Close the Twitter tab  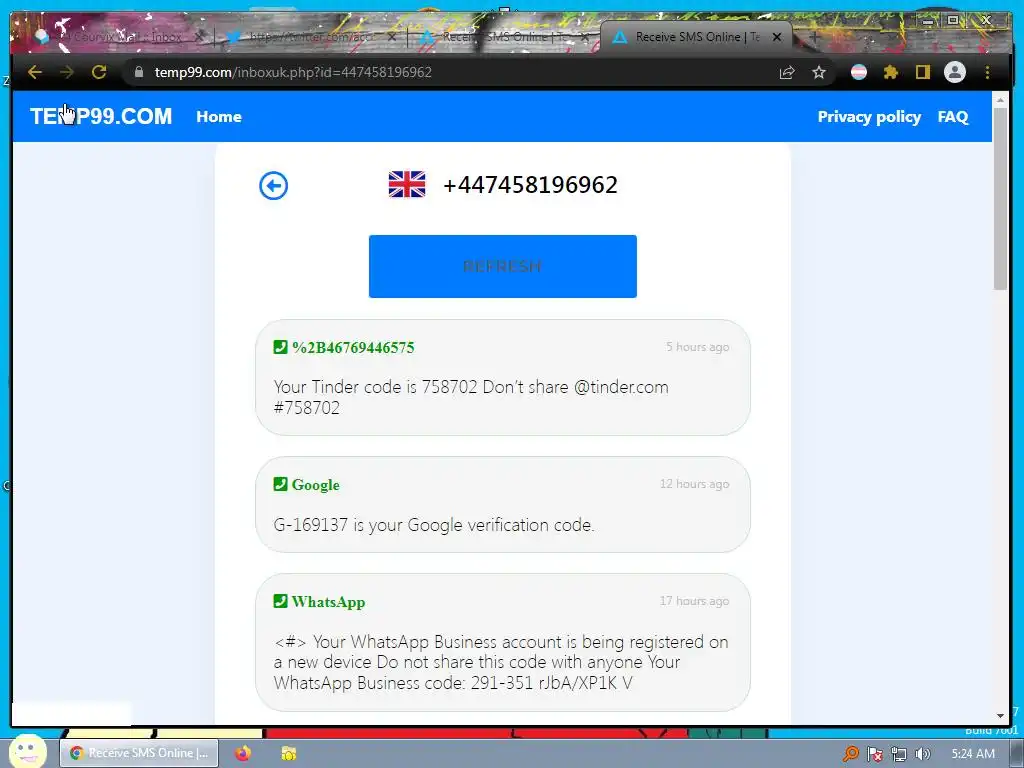[392, 37]
